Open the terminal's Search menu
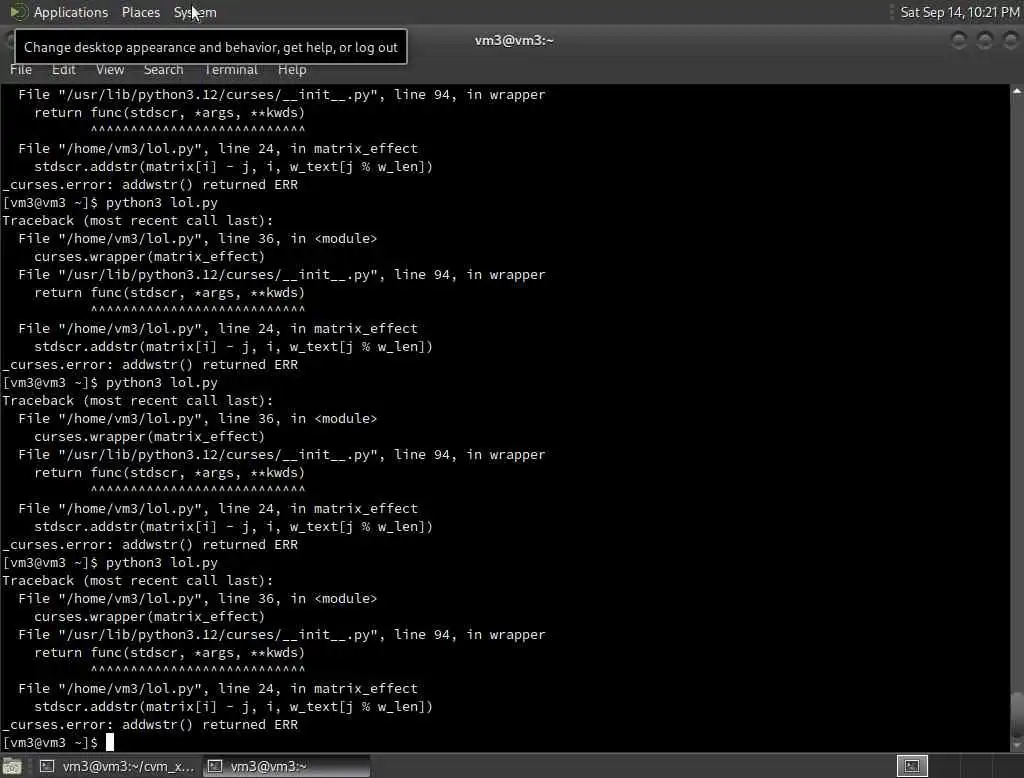Image resolution: width=1024 pixels, height=778 pixels. coord(163,70)
